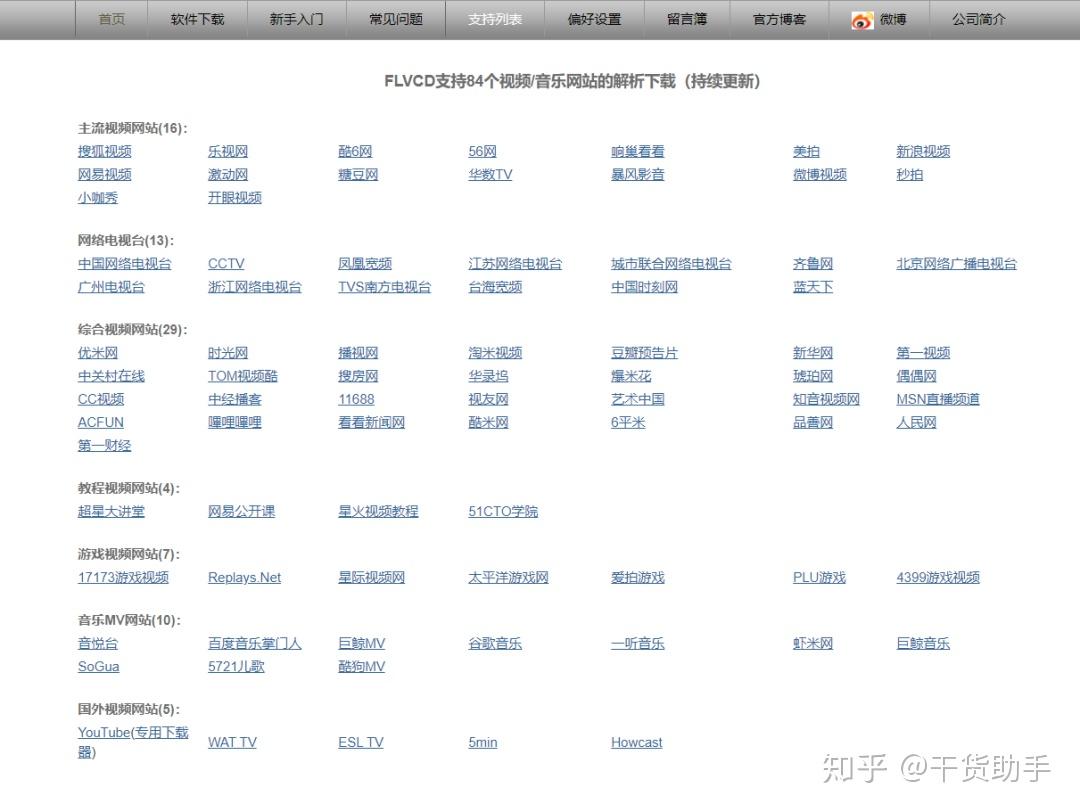Open the 搜狐视频 link

[x=104, y=152]
